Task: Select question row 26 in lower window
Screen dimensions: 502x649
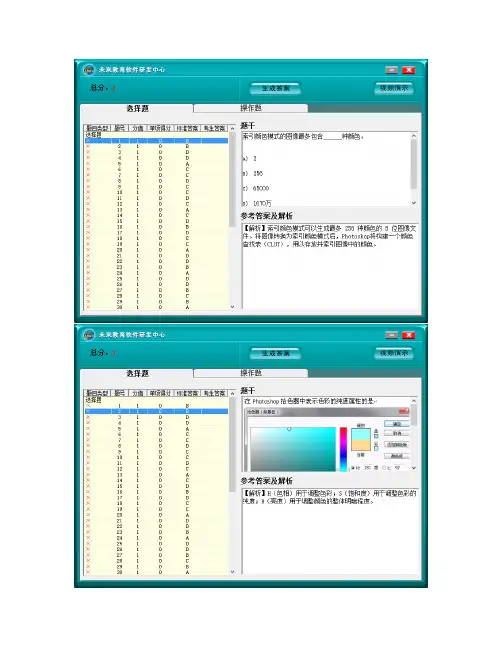Action: (x=156, y=550)
